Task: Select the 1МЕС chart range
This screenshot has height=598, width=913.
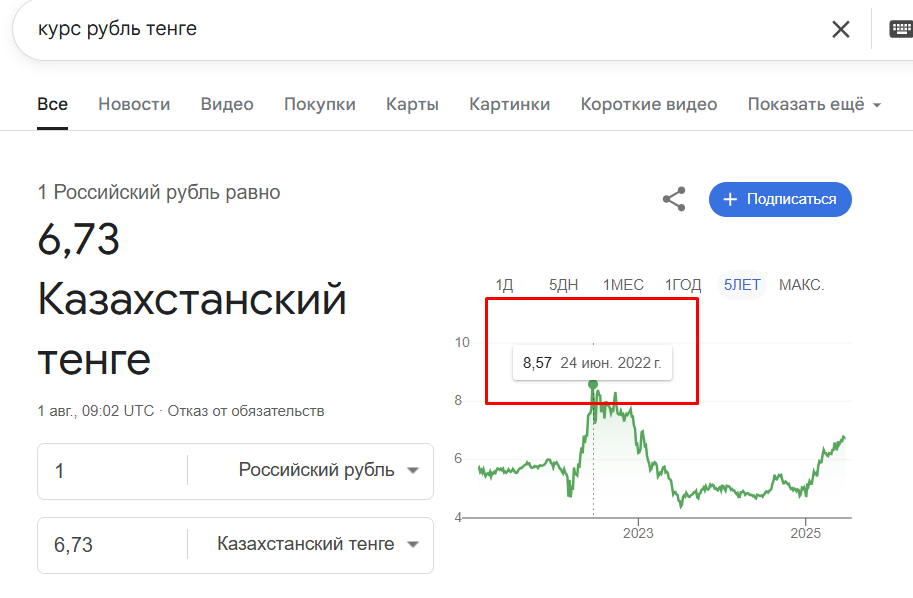Action: tap(623, 285)
